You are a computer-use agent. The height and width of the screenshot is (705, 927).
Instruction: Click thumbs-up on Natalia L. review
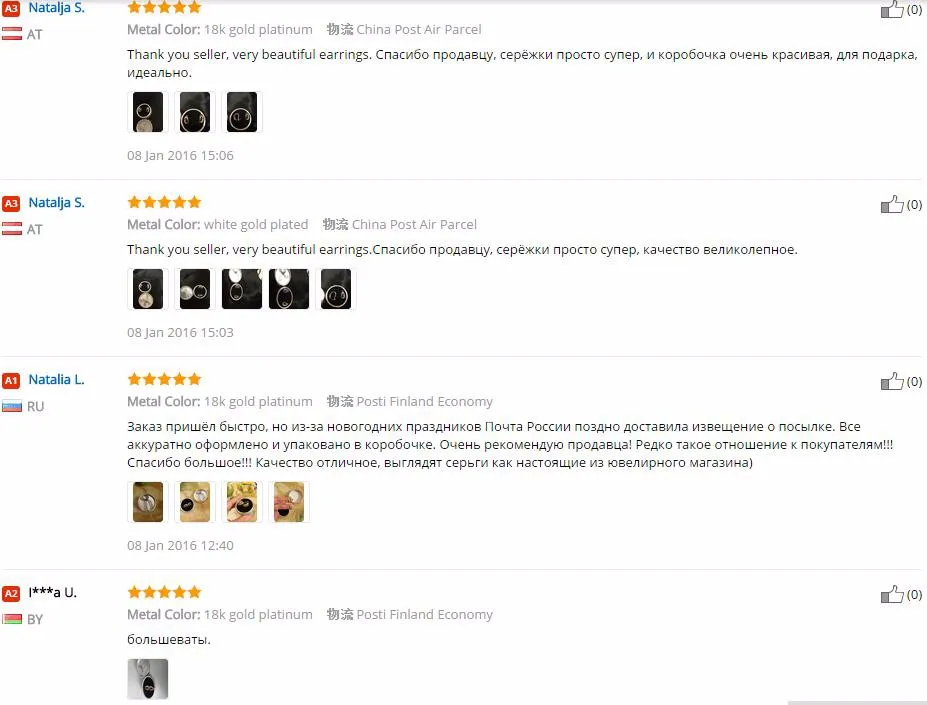(892, 381)
